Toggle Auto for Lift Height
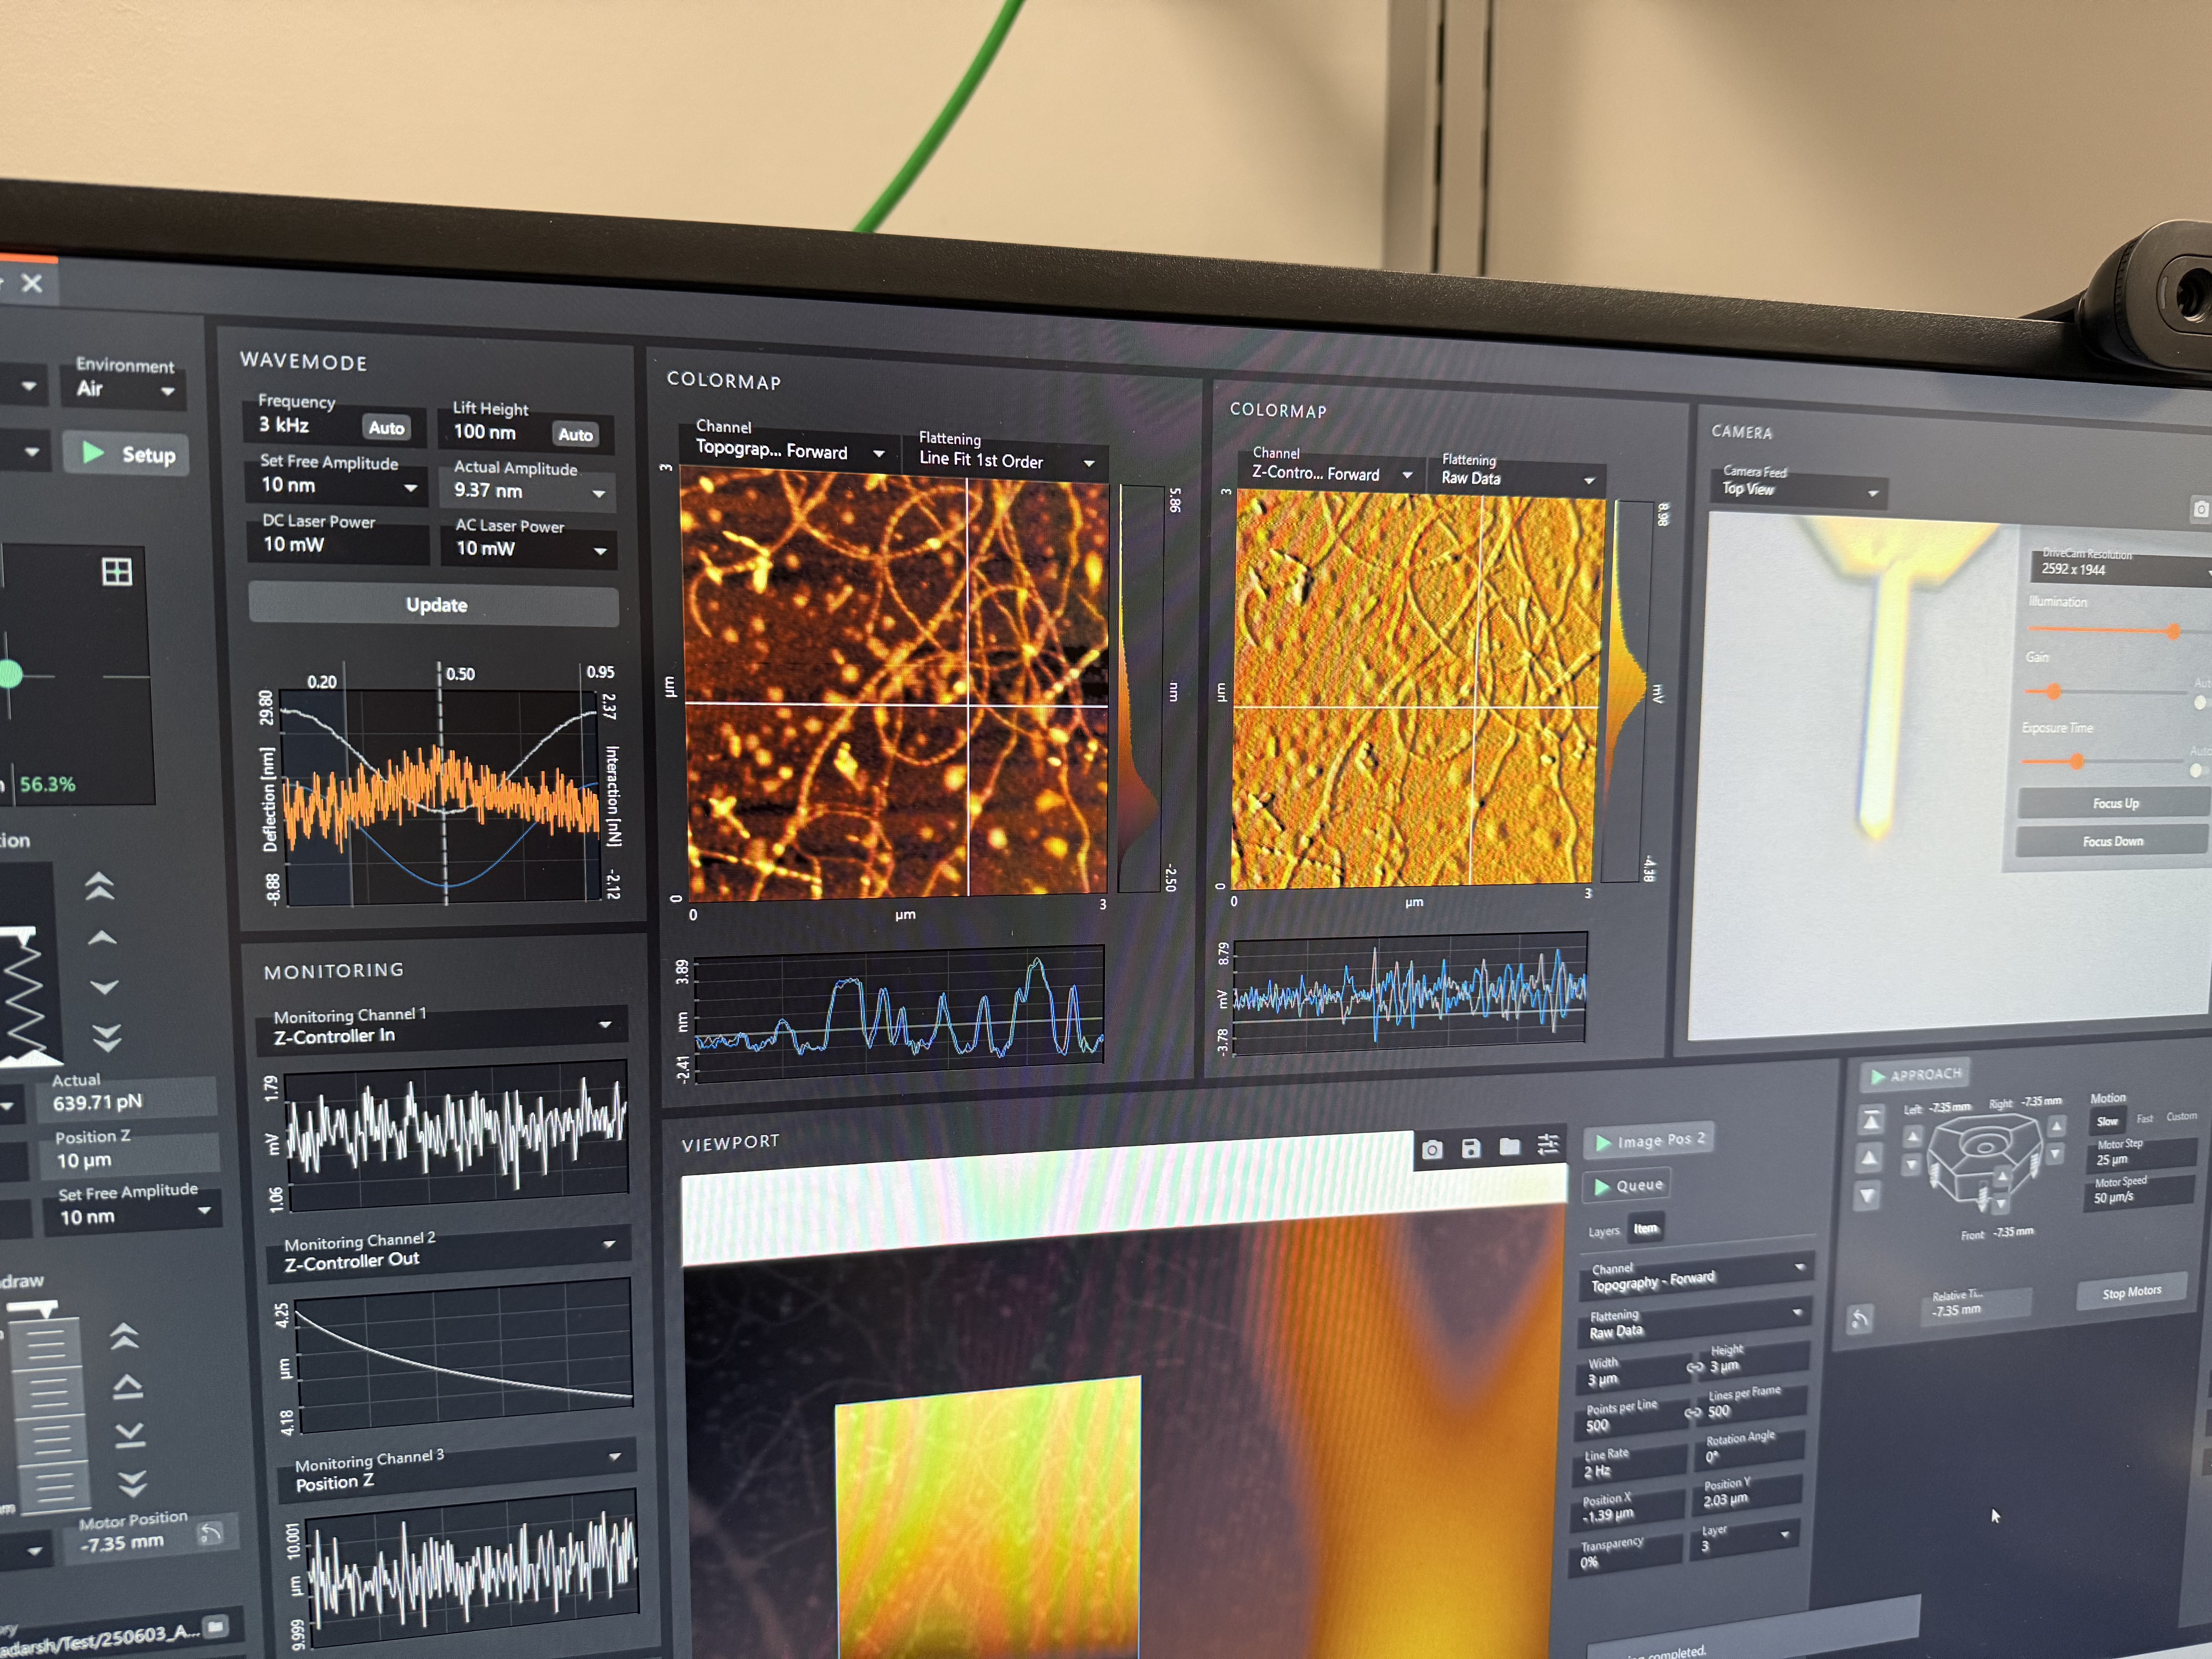Image resolution: width=2212 pixels, height=1659 pixels. (x=575, y=434)
